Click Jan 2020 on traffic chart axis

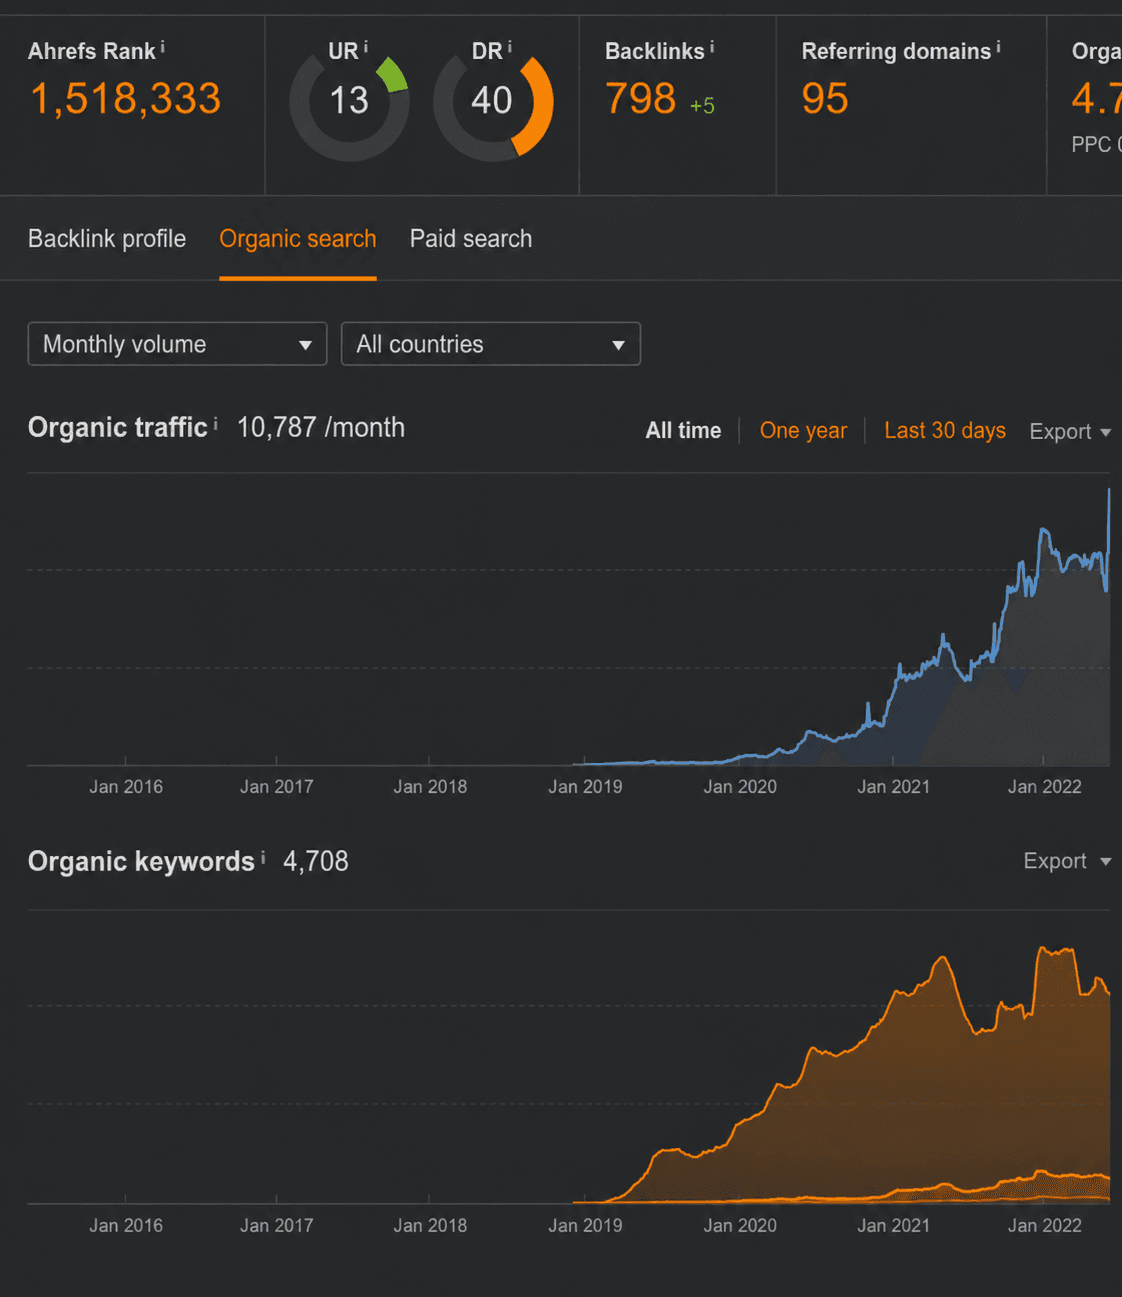click(740, 787)
